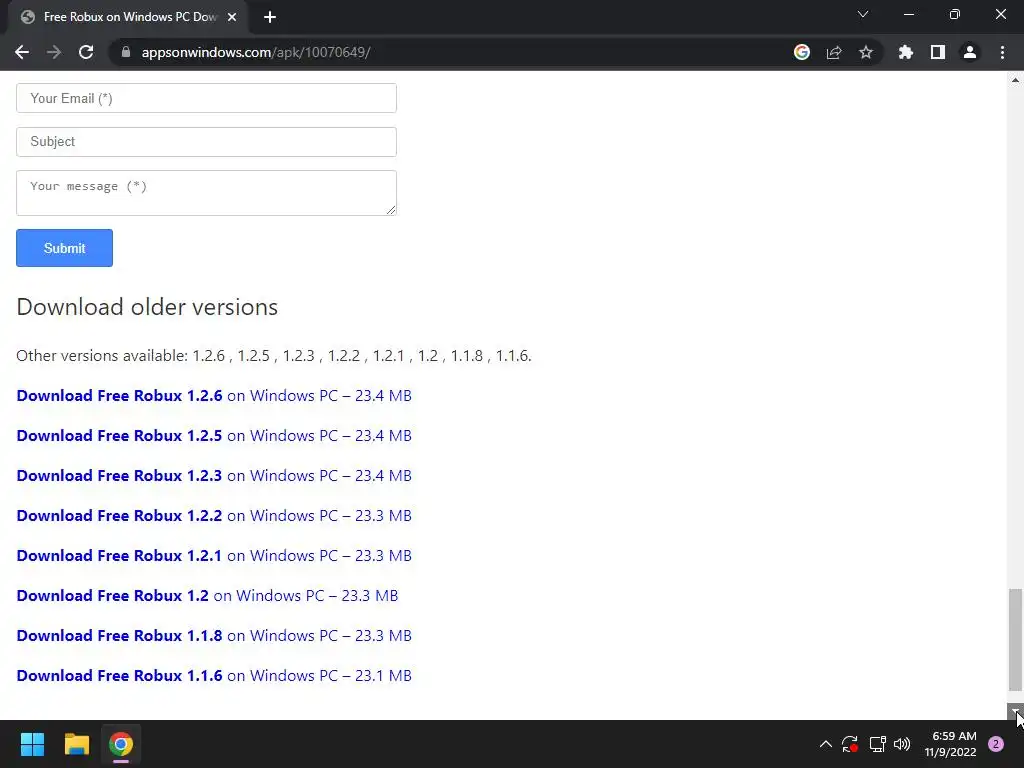Open Chrome three-dot menu
The height and width of the screenshot is (768, 1024).
click(1002, 52)
